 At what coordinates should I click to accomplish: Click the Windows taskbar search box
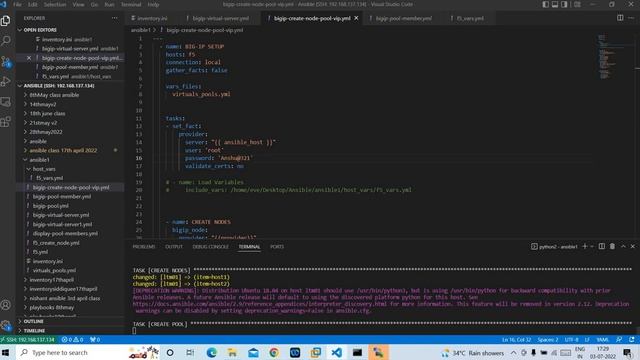pyautogui.click(x=88, y=352)
